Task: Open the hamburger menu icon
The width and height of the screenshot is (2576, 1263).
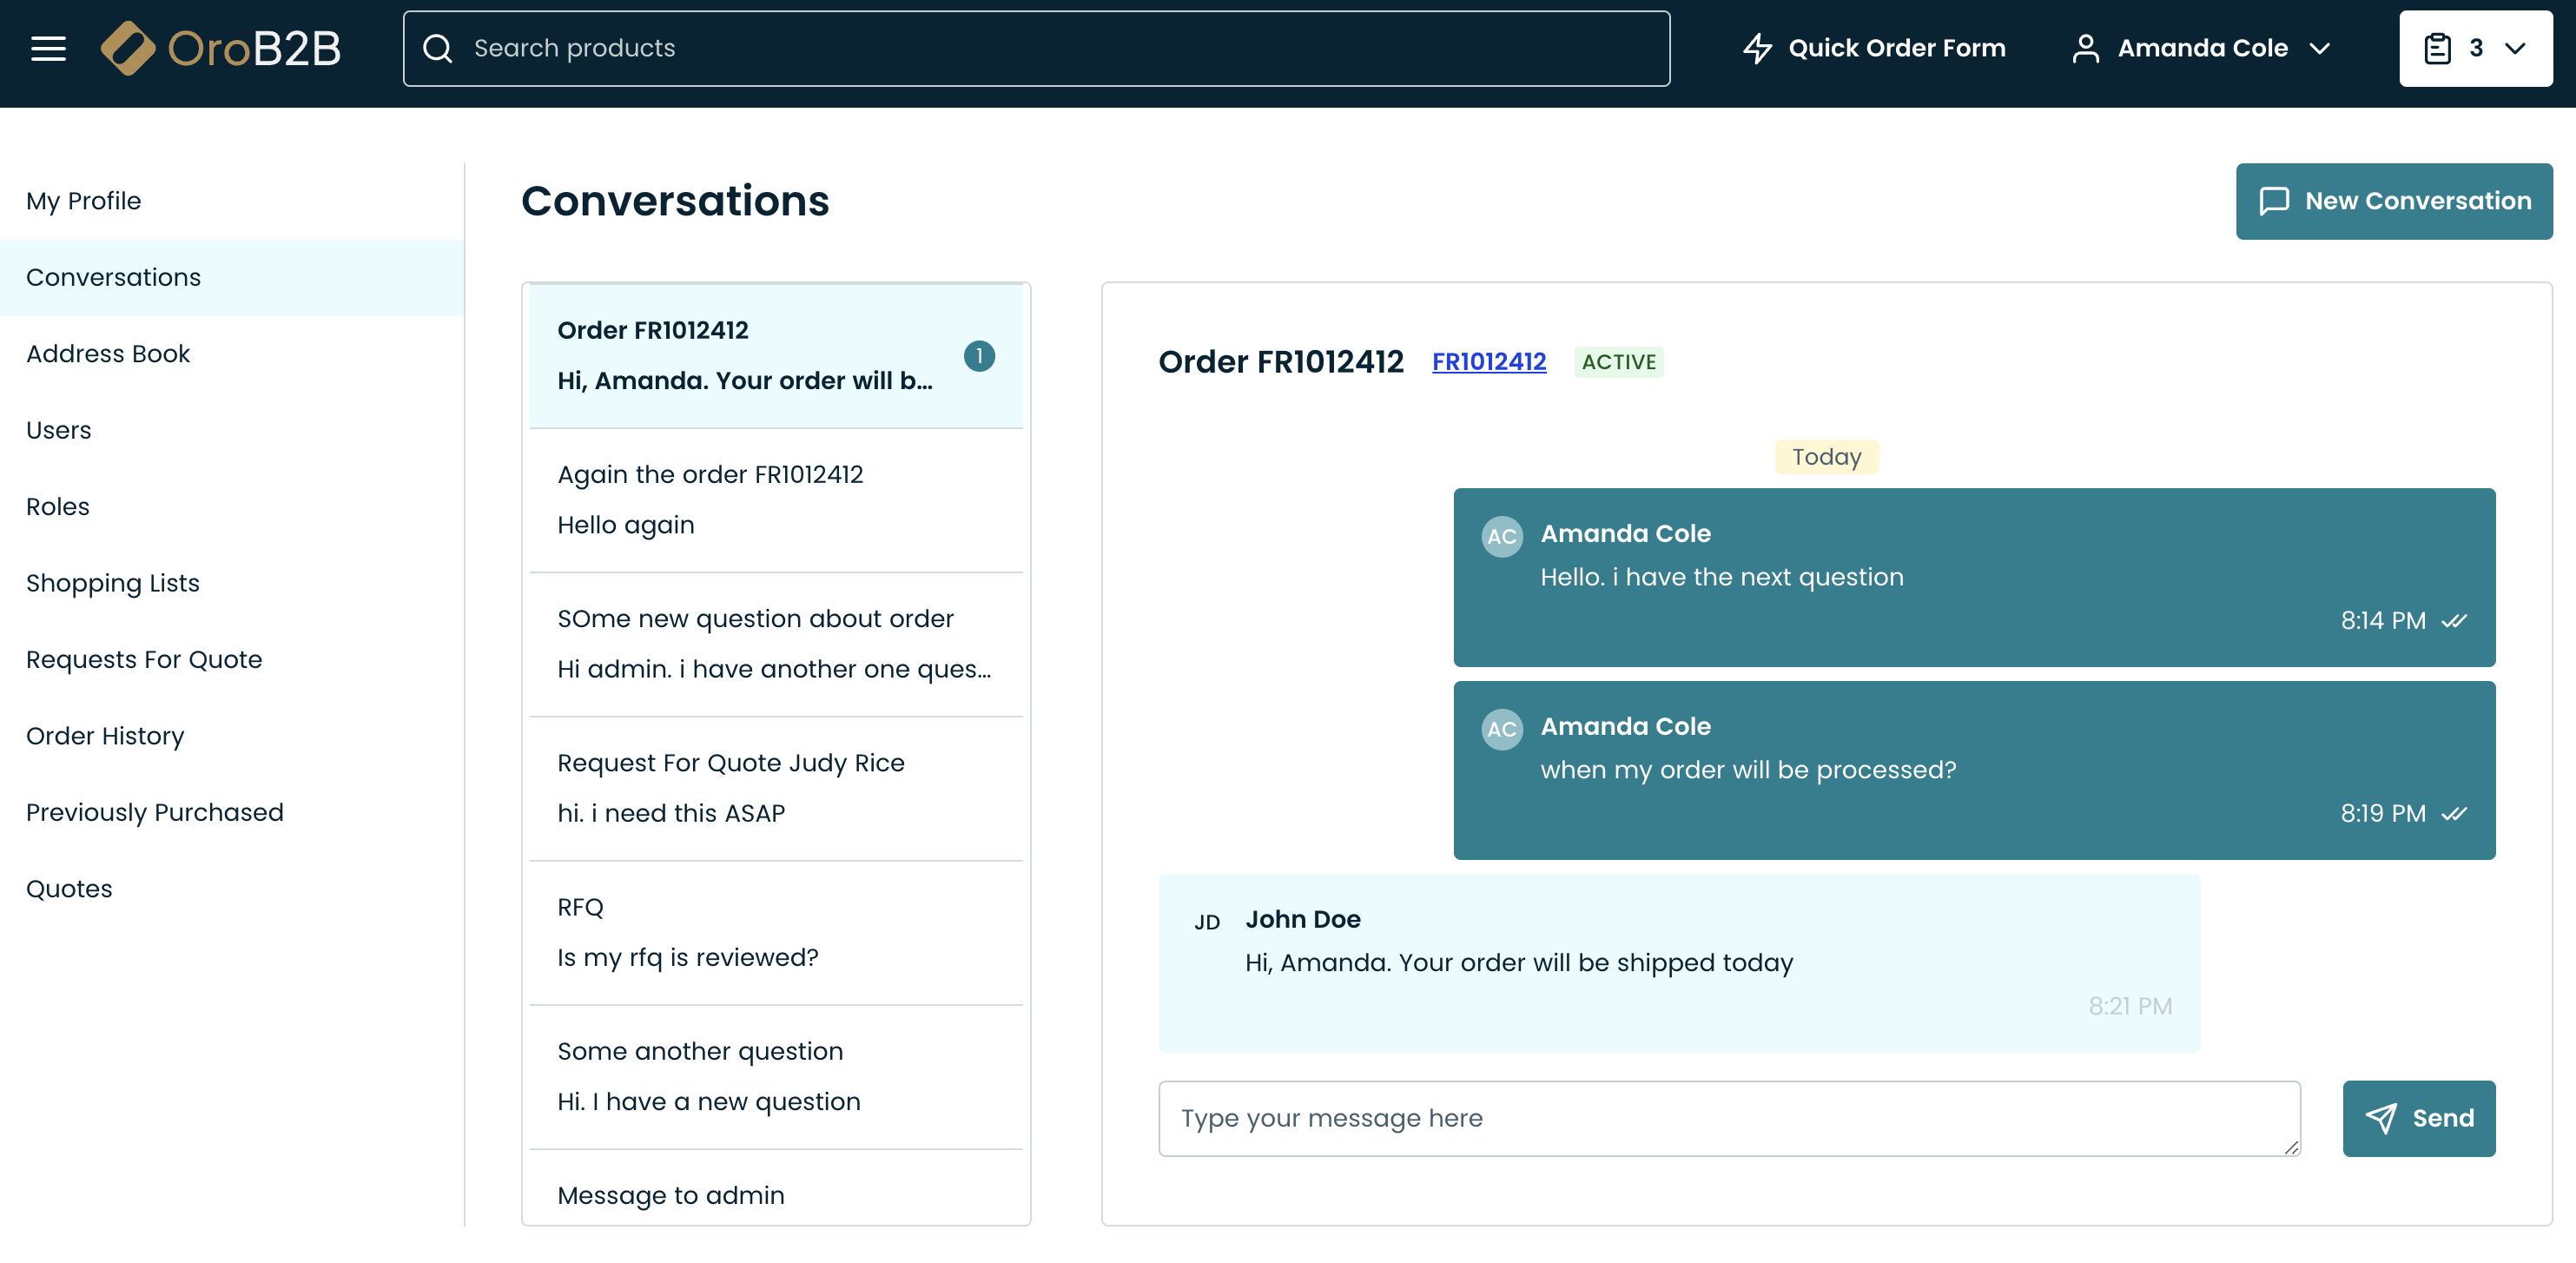Action: coord(48,48)
